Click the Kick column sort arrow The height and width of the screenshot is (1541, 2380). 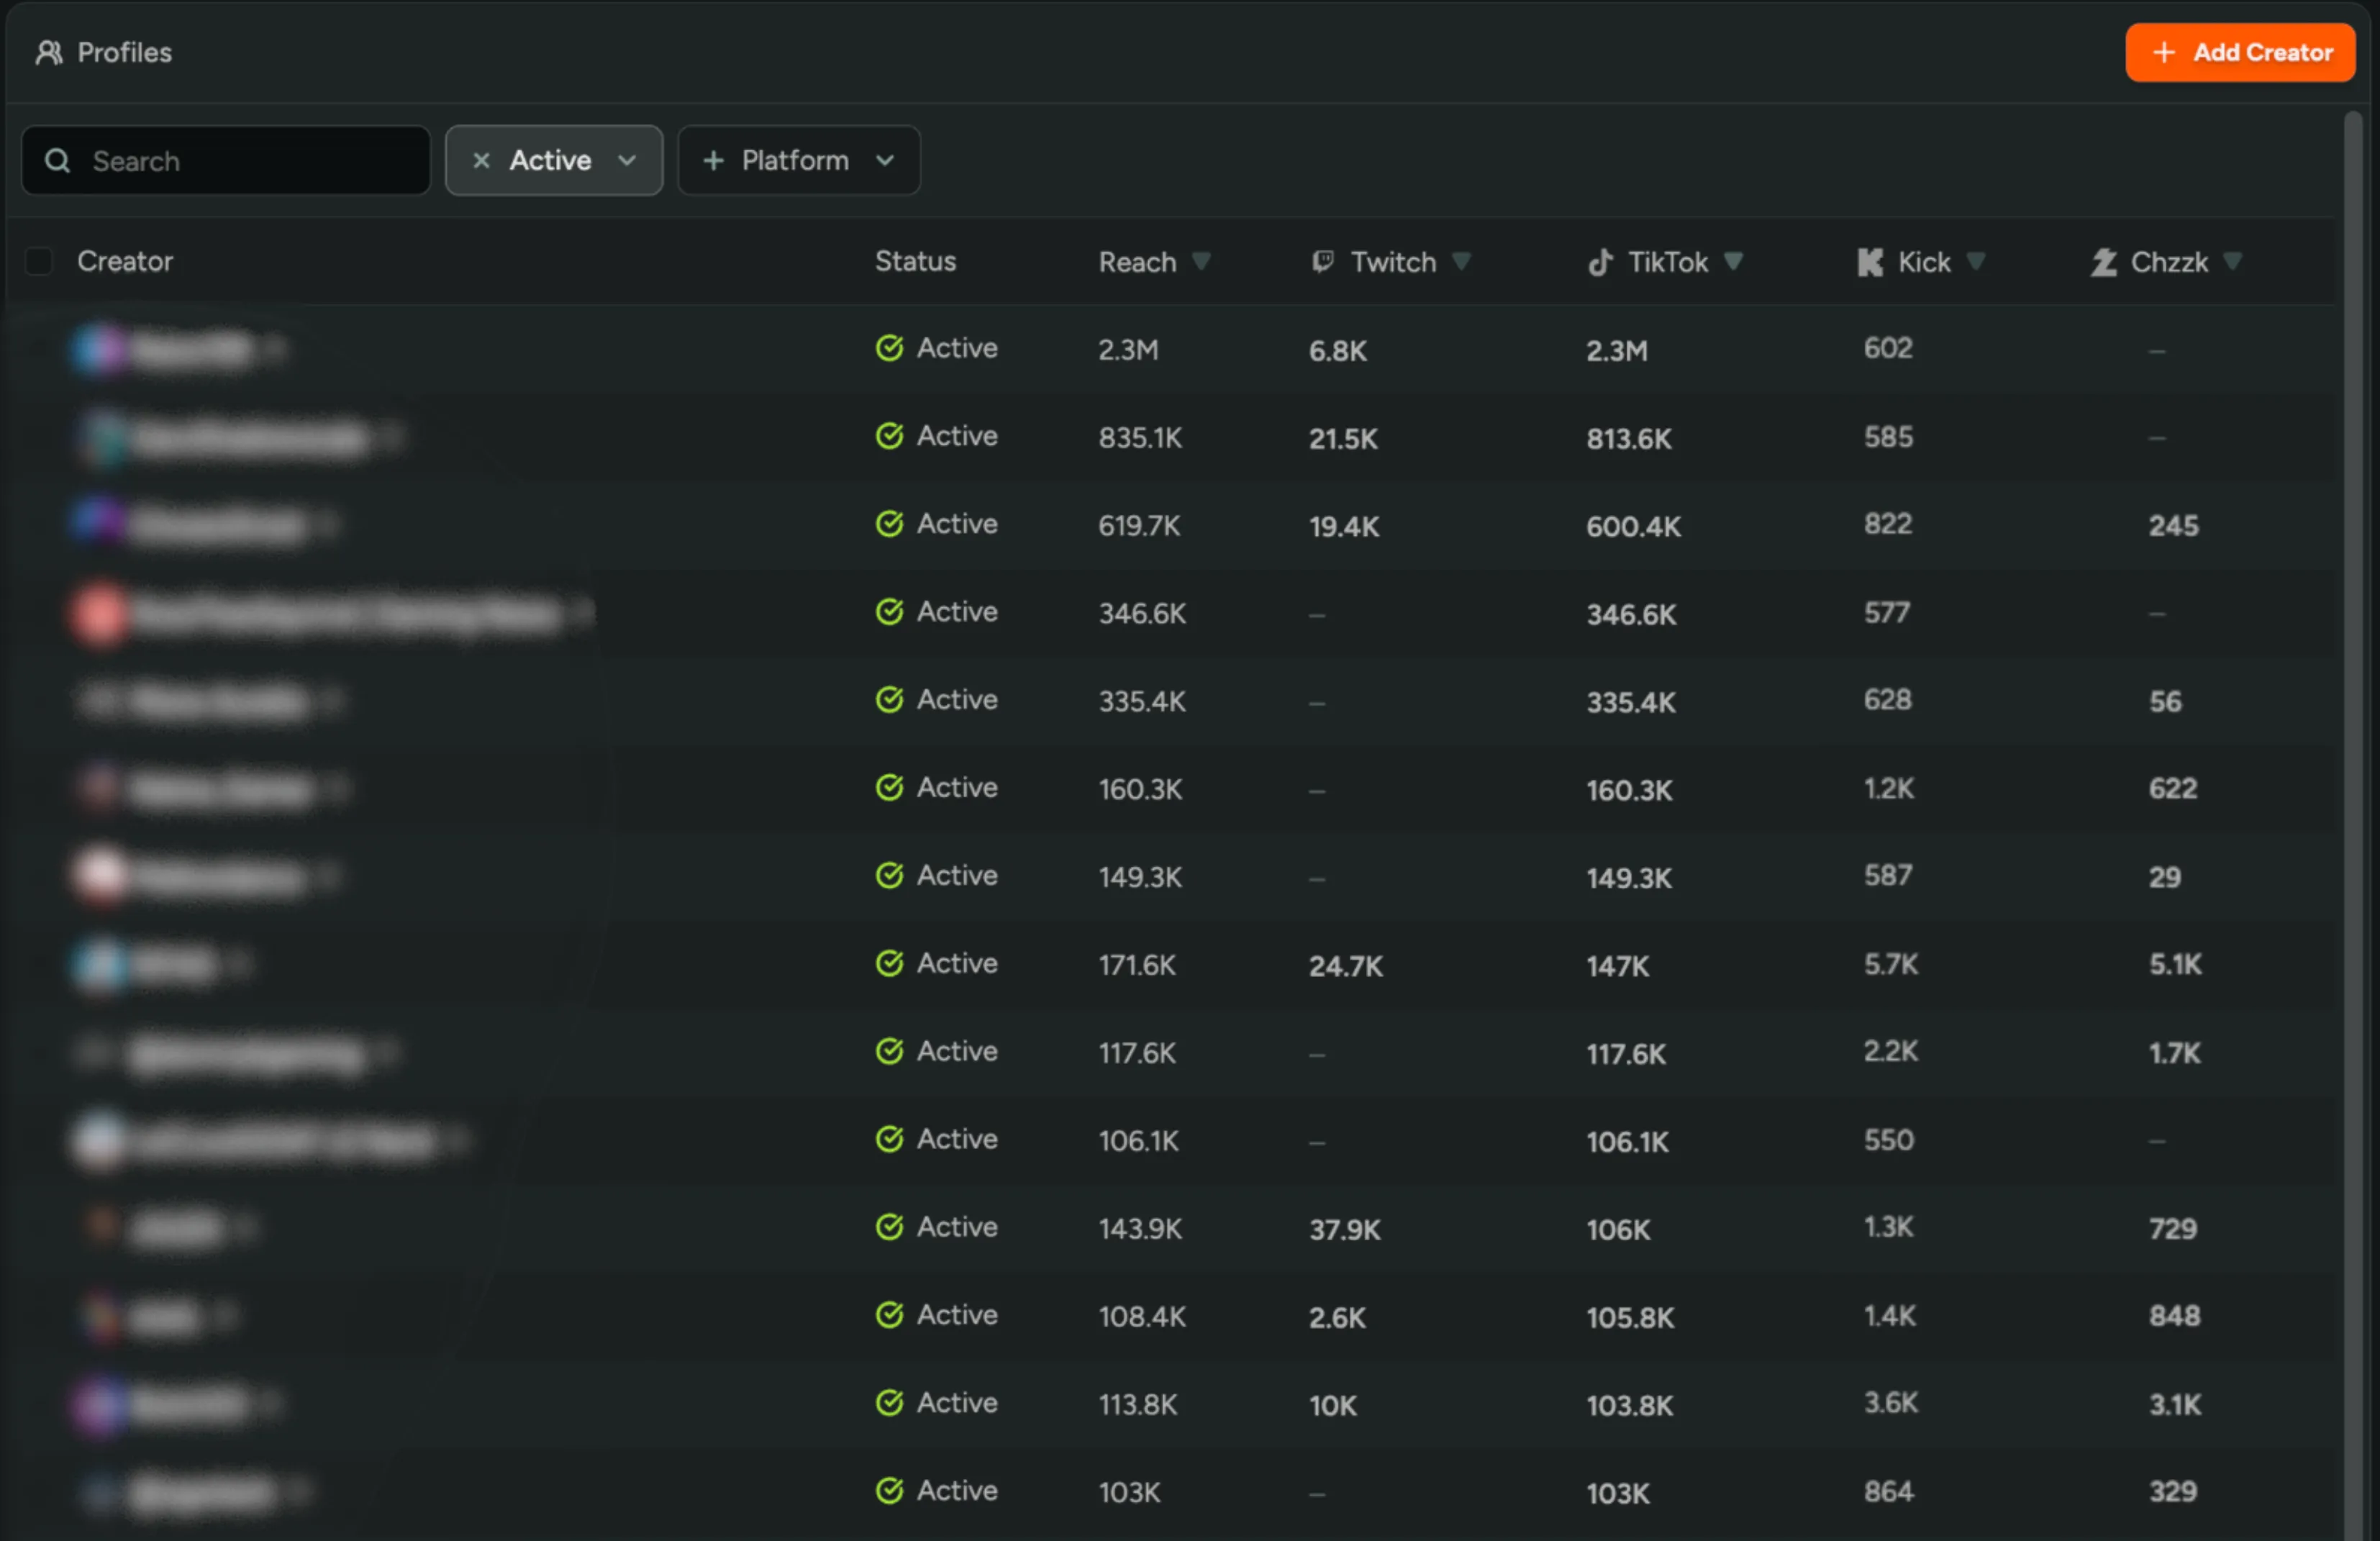click(1975, 261)
